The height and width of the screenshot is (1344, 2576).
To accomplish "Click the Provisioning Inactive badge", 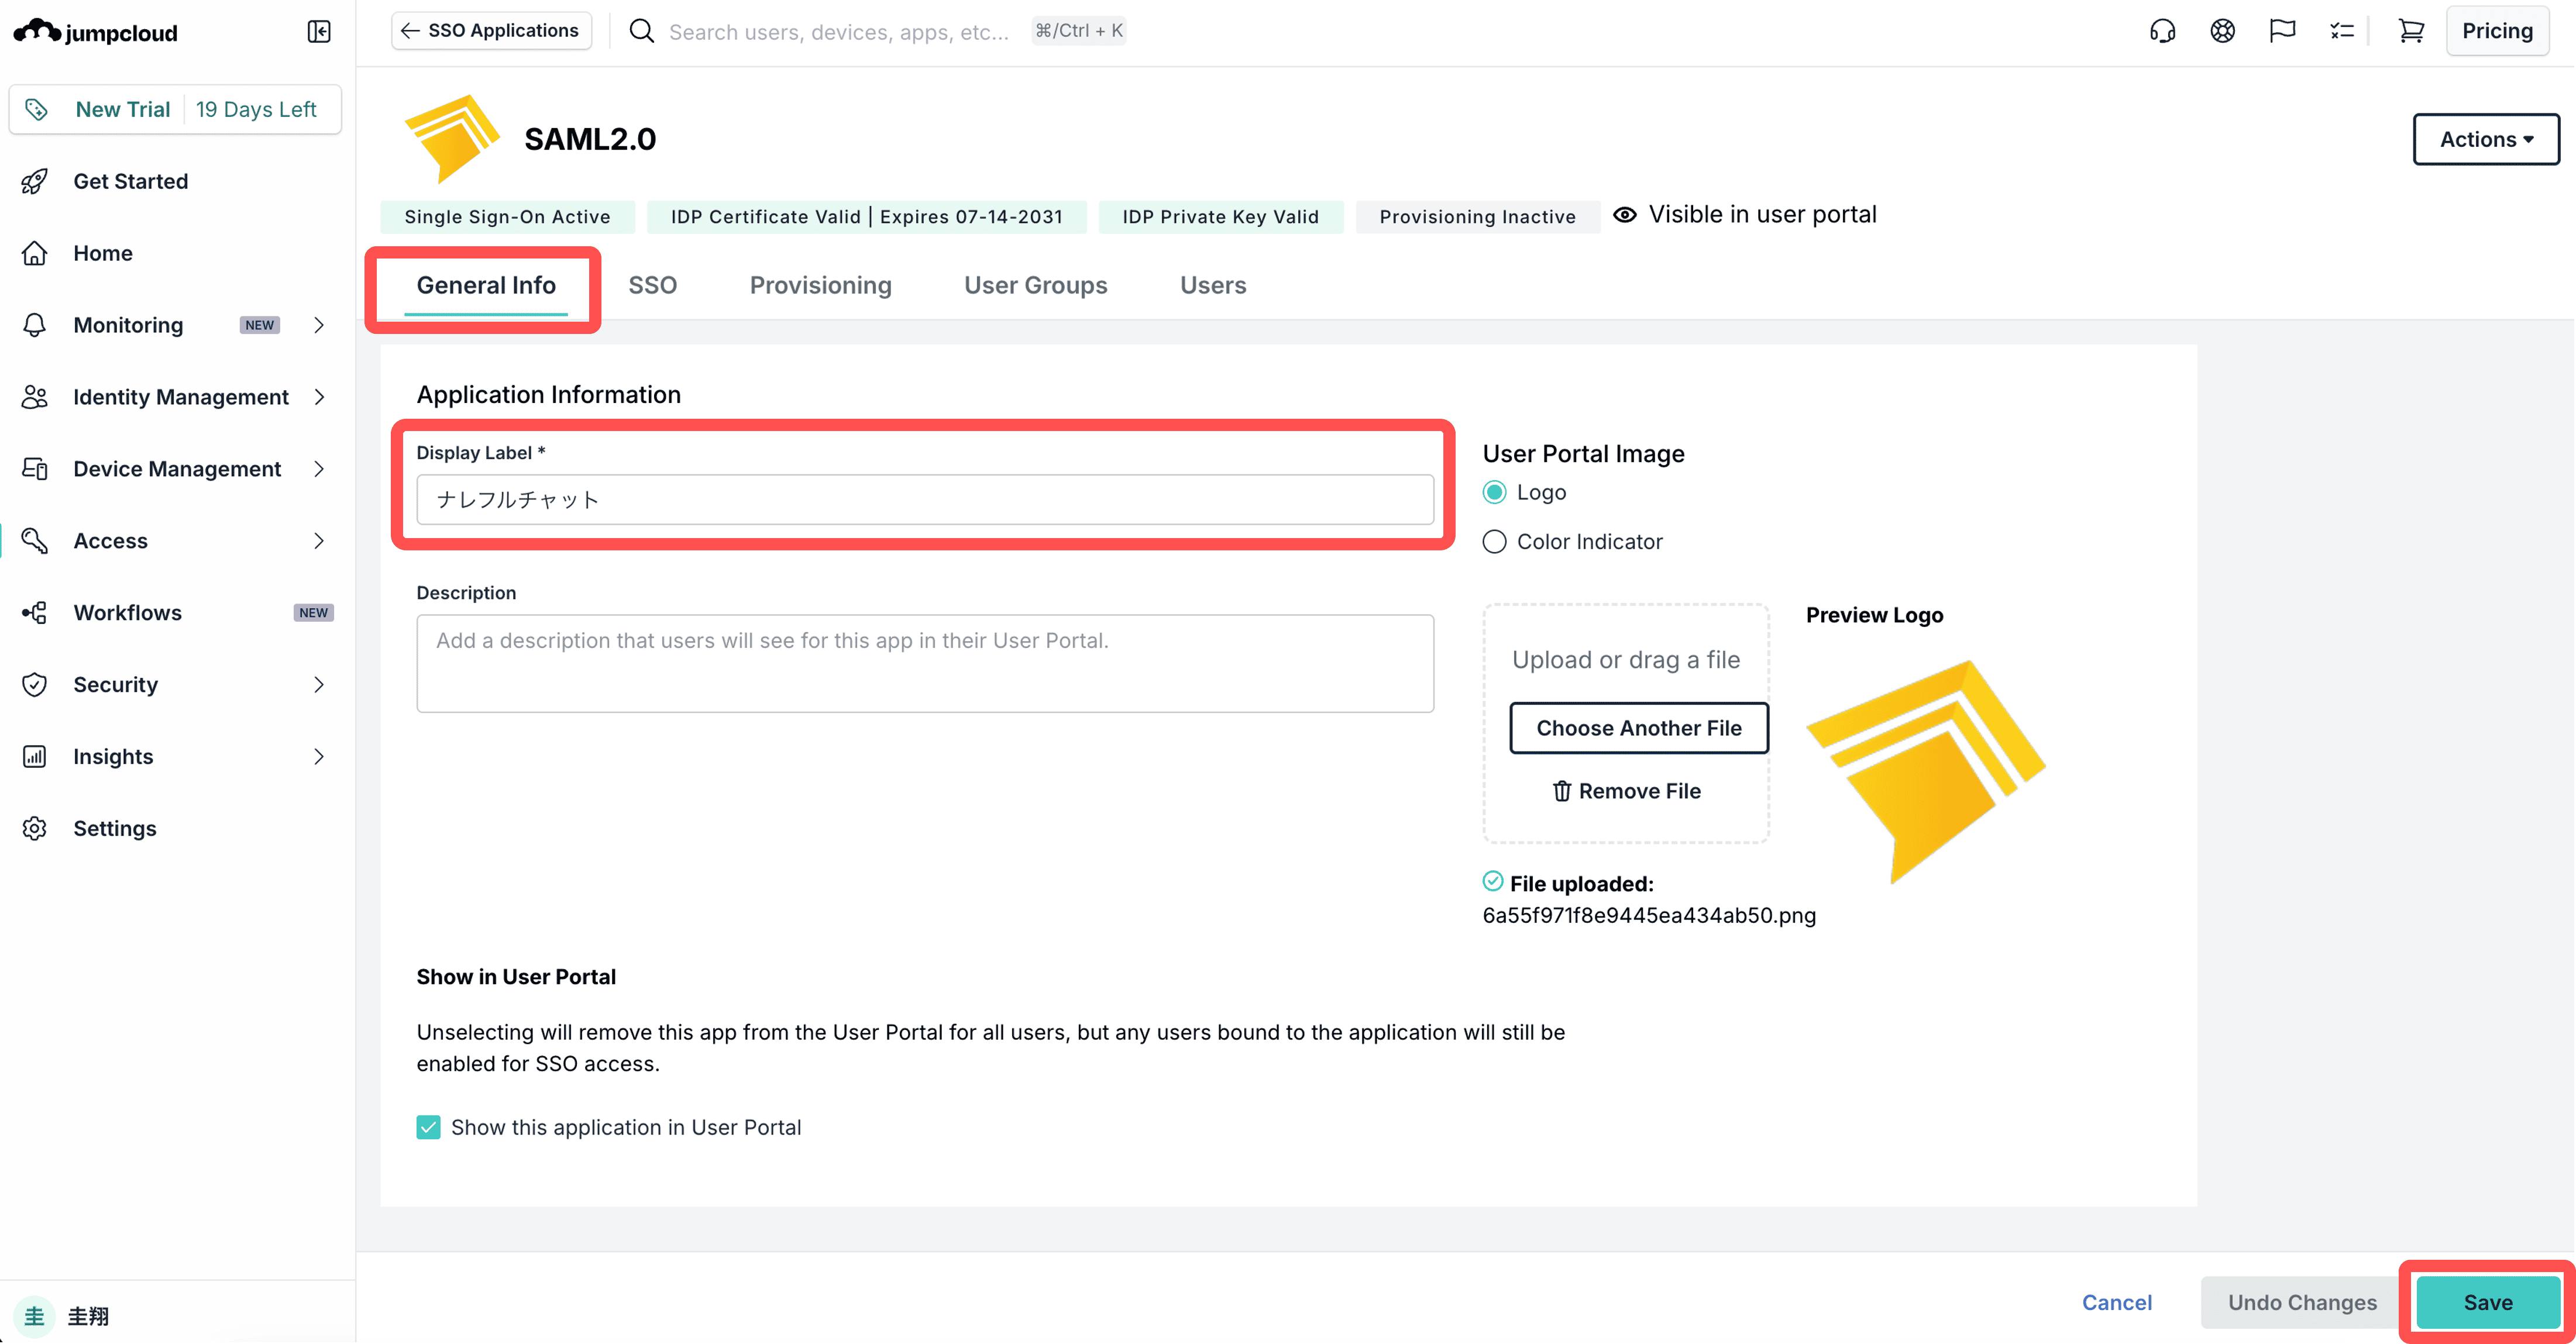I will pyautogui.click(x=1477, y=217).
